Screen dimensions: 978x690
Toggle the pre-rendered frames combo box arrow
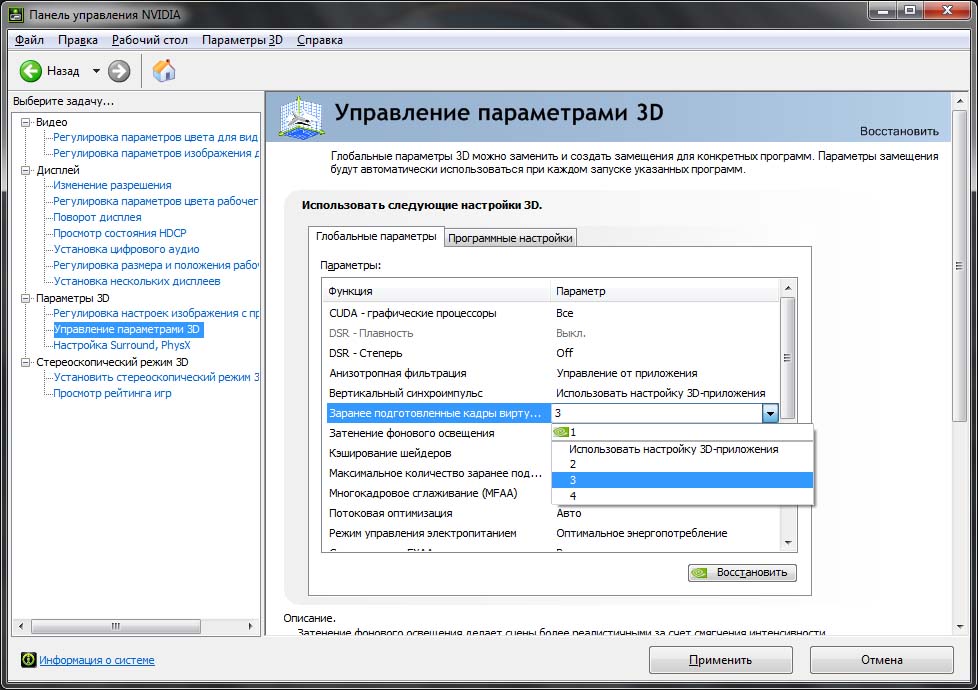770,413
